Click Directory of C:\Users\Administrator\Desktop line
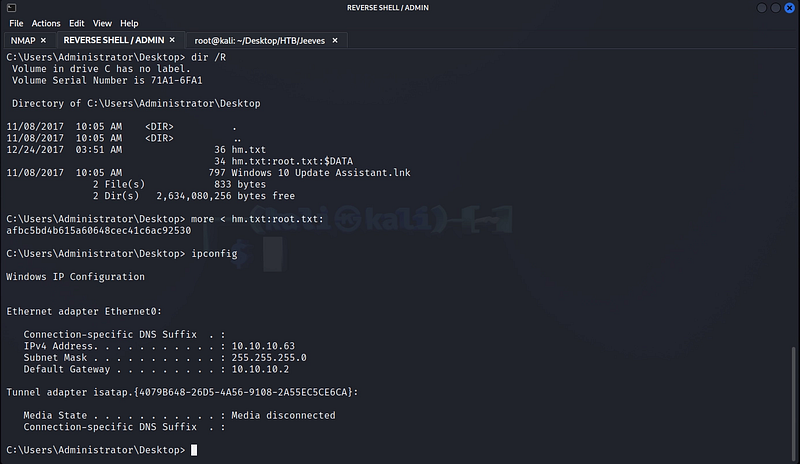 tap(136, 104)
